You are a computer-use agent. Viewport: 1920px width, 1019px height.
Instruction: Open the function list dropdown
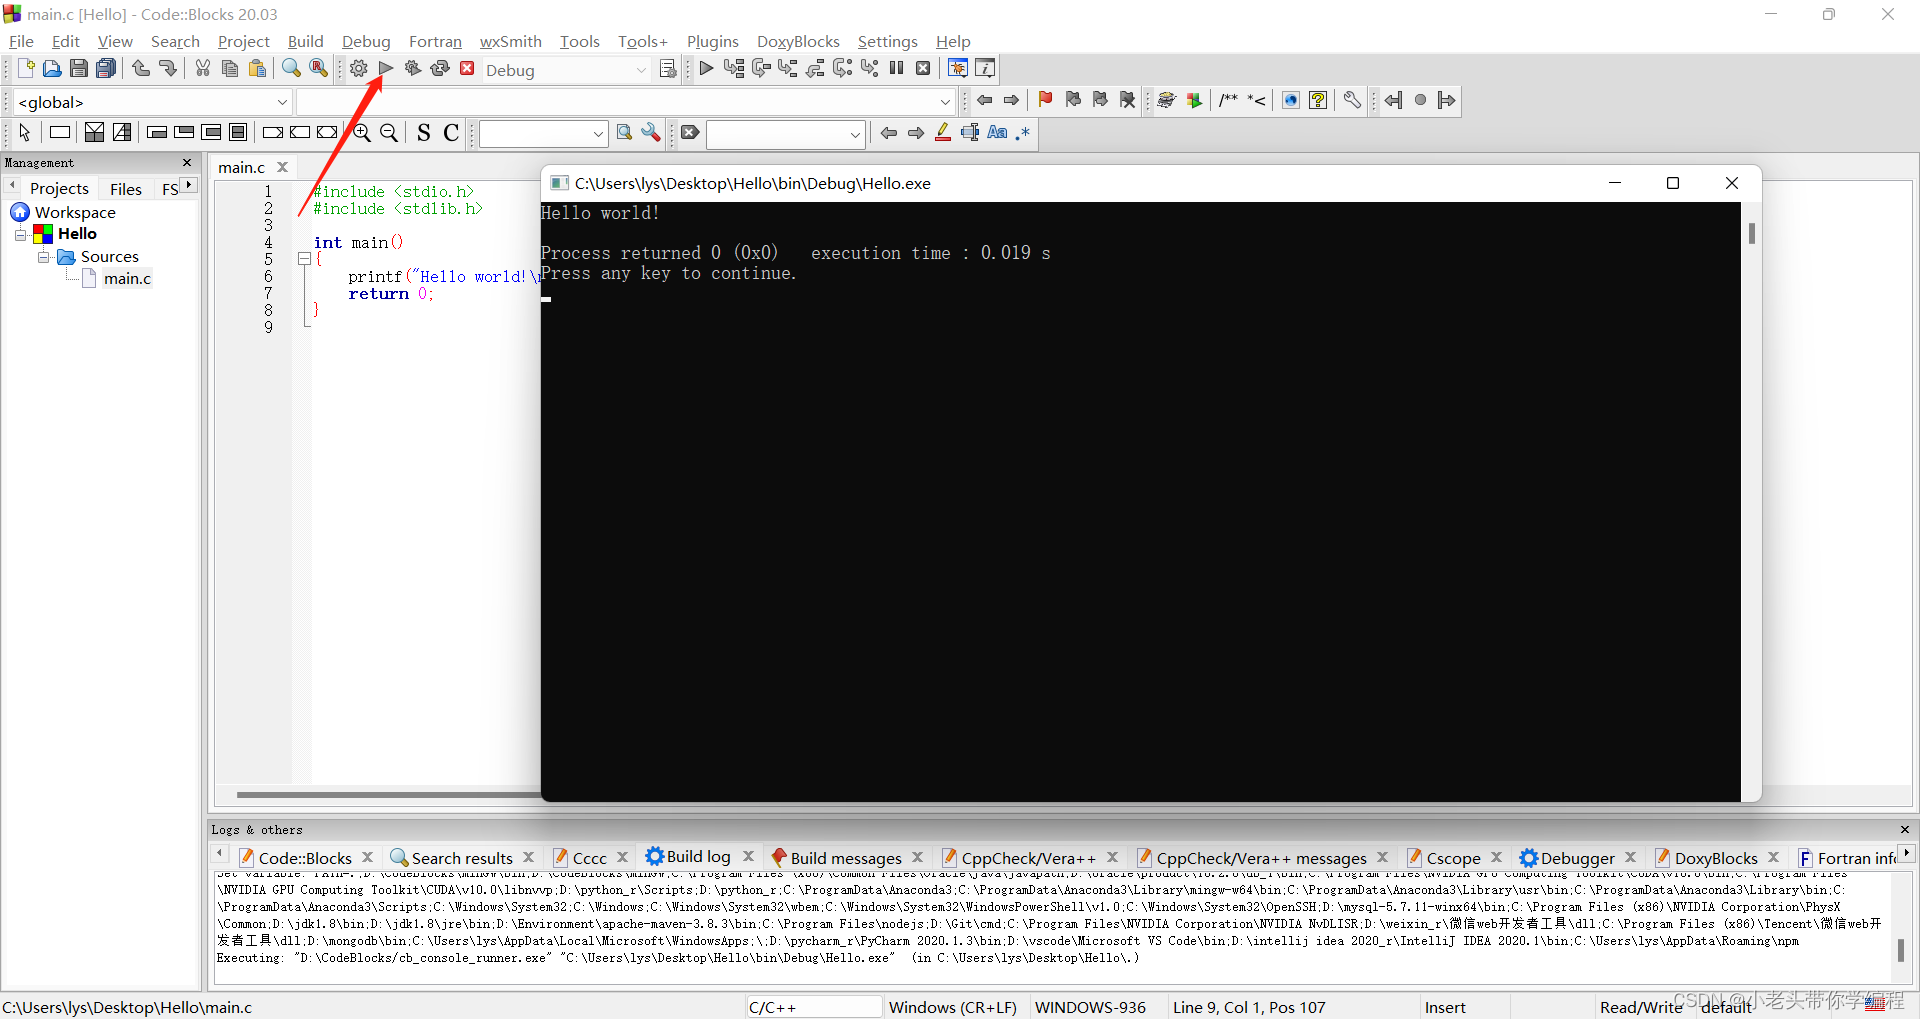945,102
